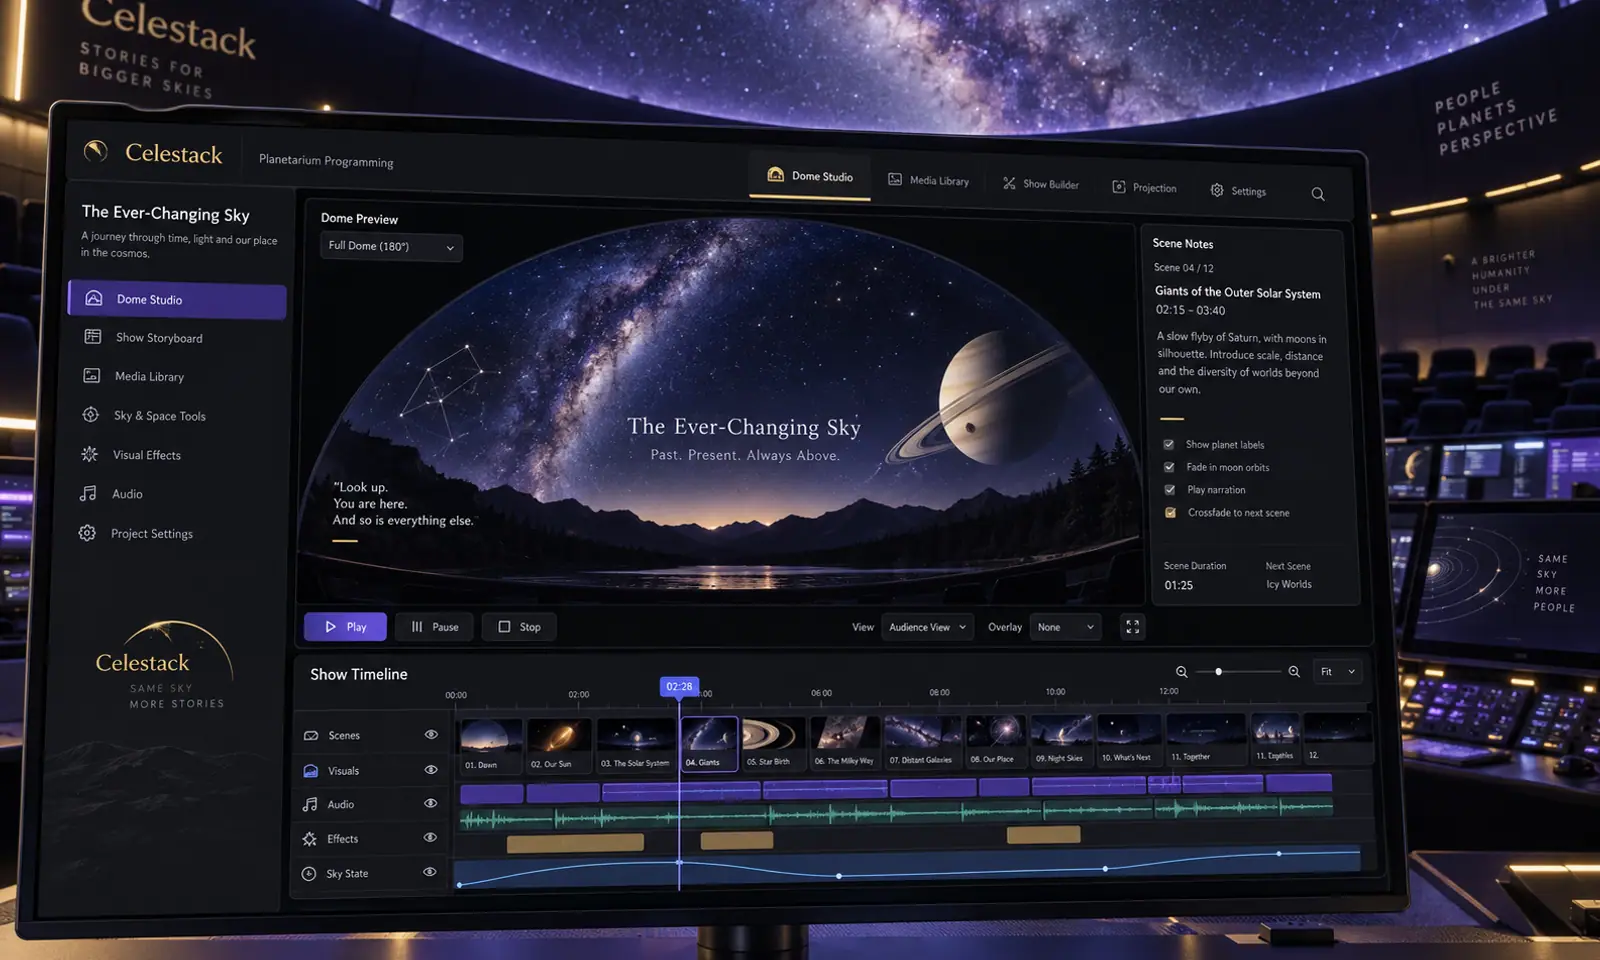Image resolution: width=1600 pixels, height=960 pixels.
Task: Toggle the Play narration checkbox
Action: click(1170, 490)
